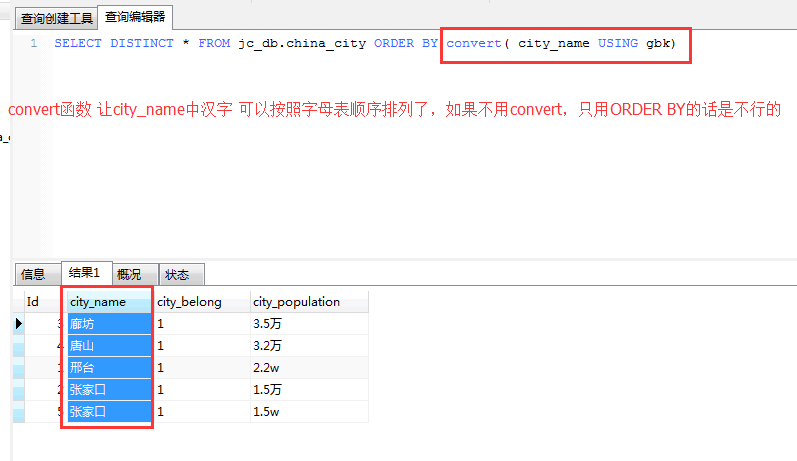Select the 邢台 city_name cell
Image resolution: width=797 pixels, height=461 pixels.
click(109, 367)
